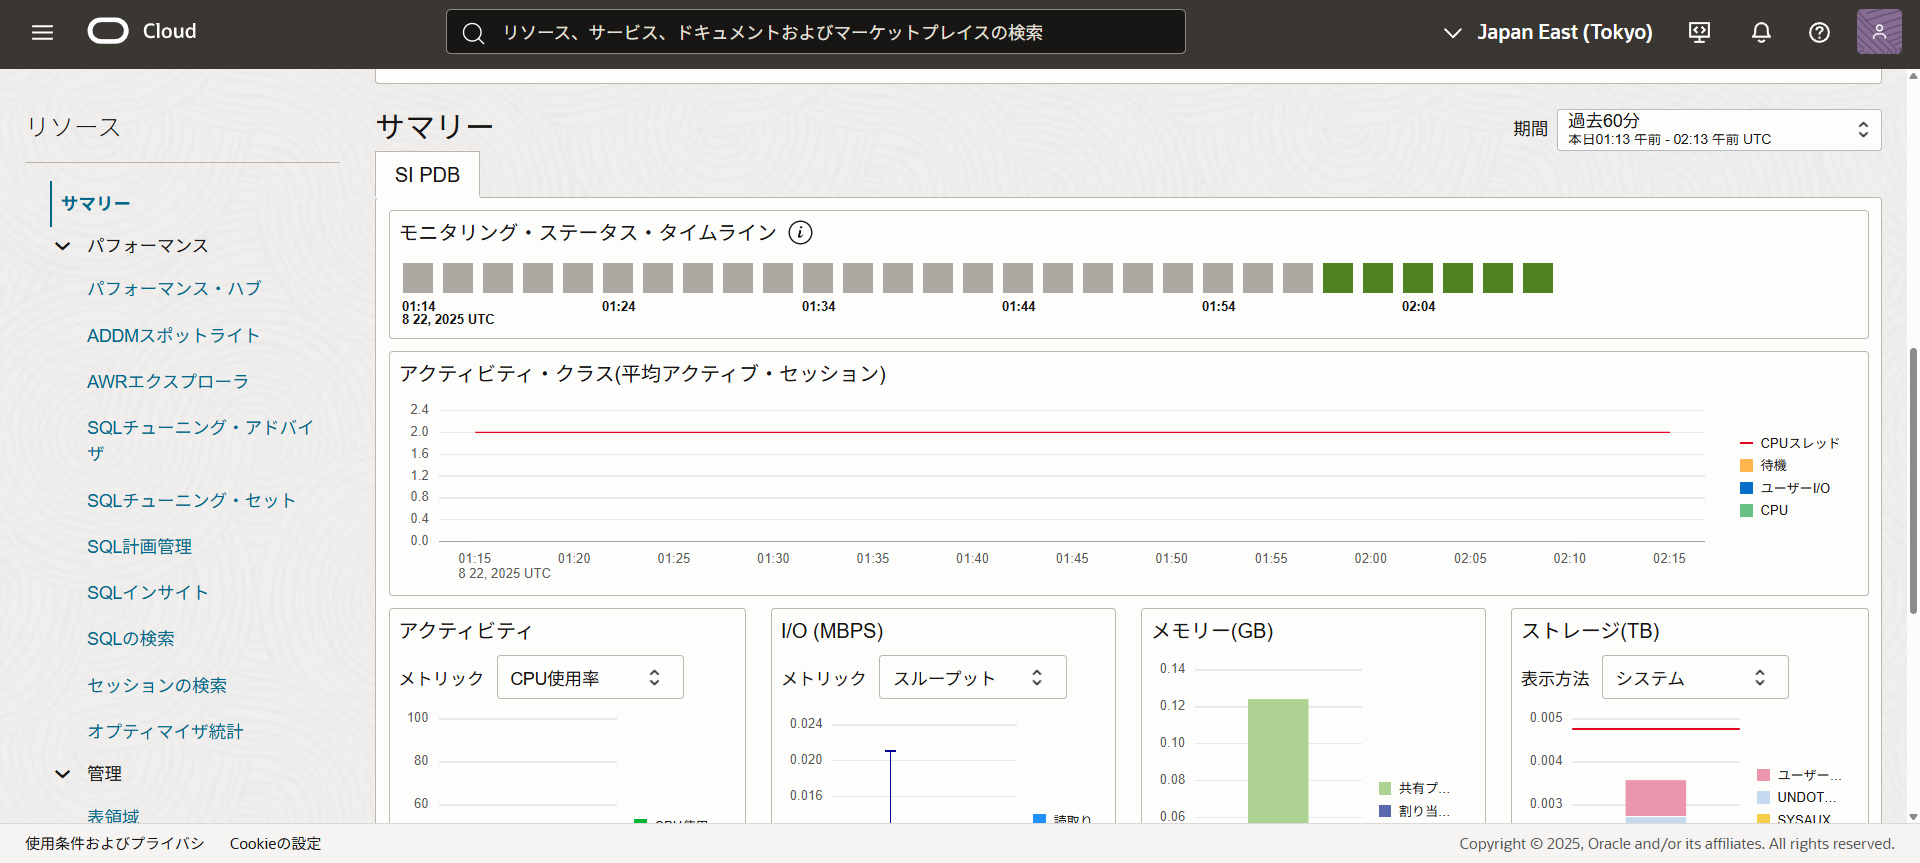
Task: Select the SI PDB tab
Action: point(427,175)
